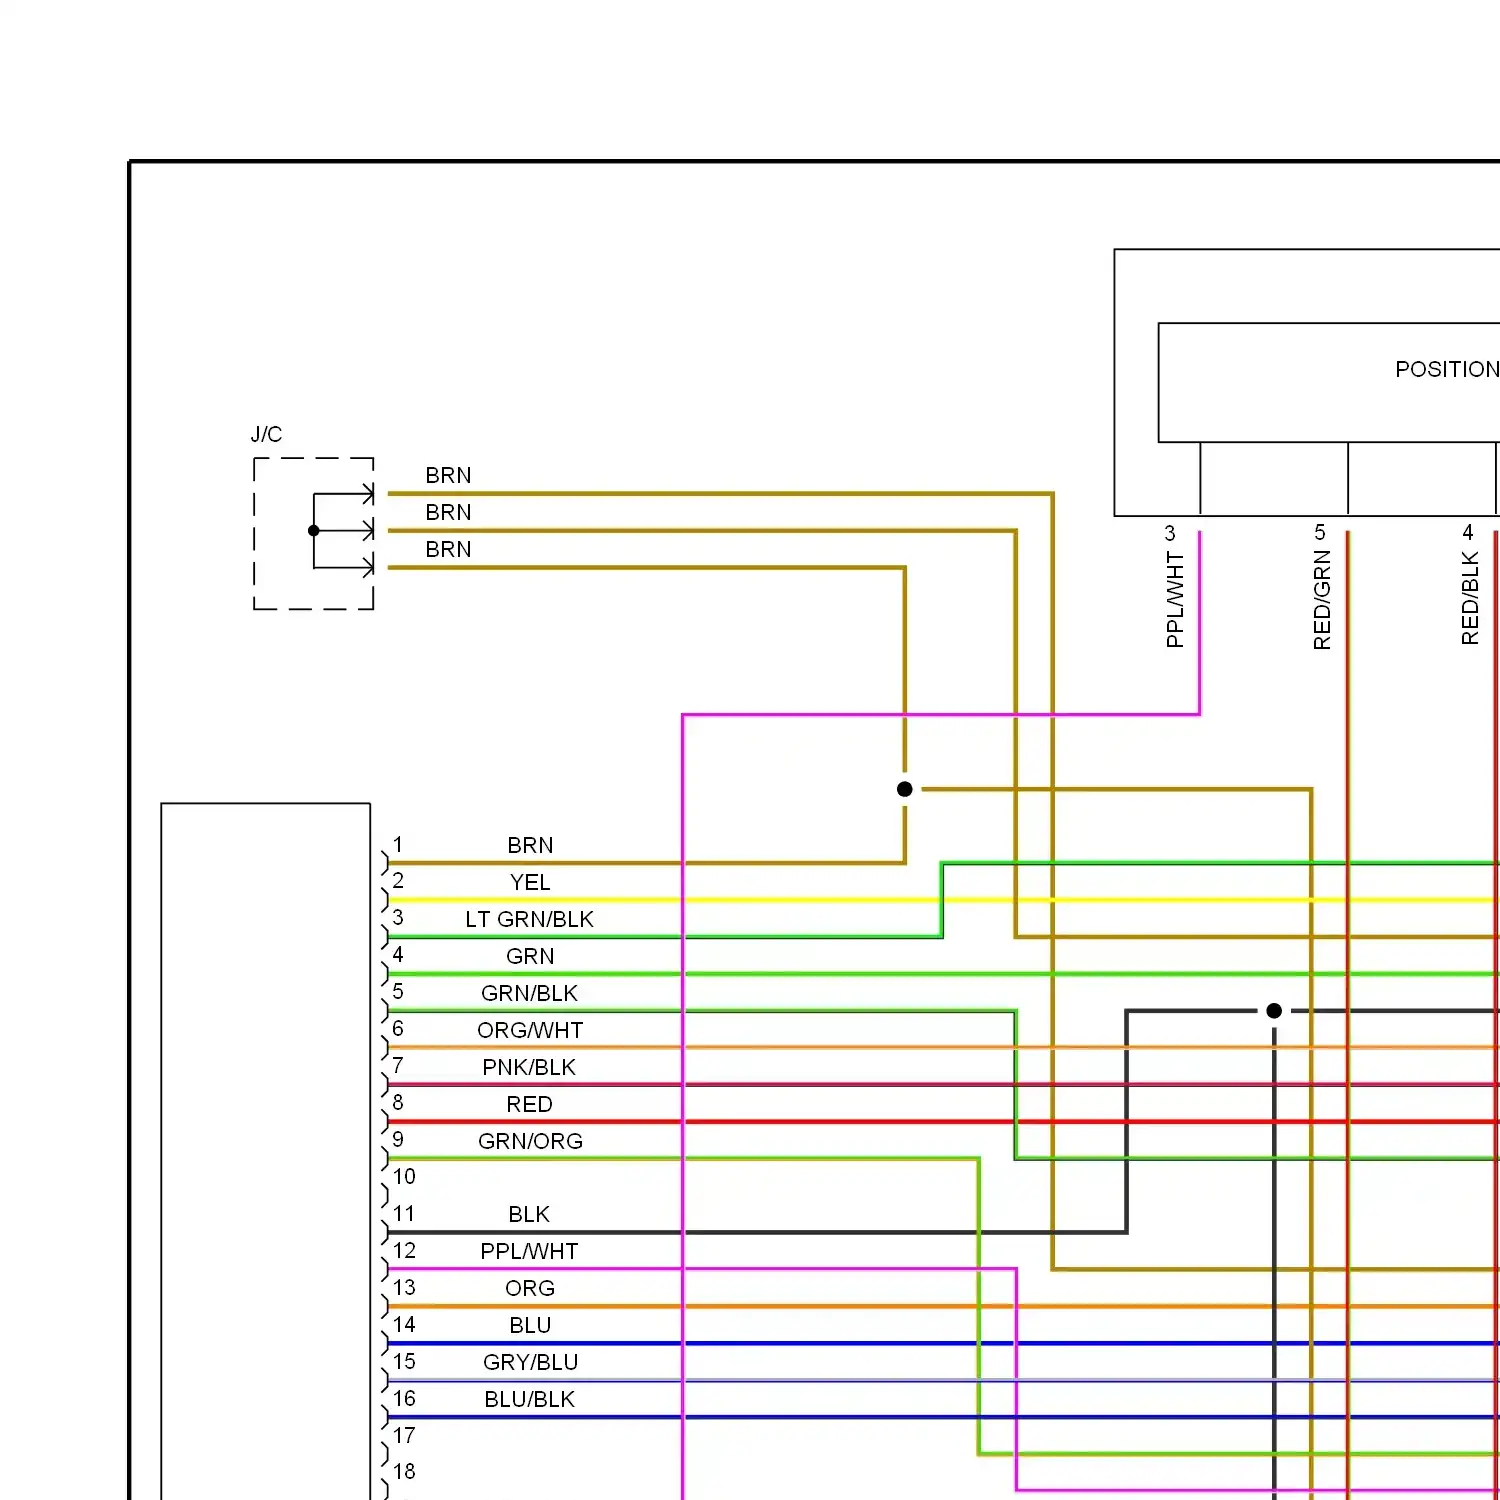1500x1500 pixels.
Task: Click pin number 17 on the connector
Action: point(404,1435)
